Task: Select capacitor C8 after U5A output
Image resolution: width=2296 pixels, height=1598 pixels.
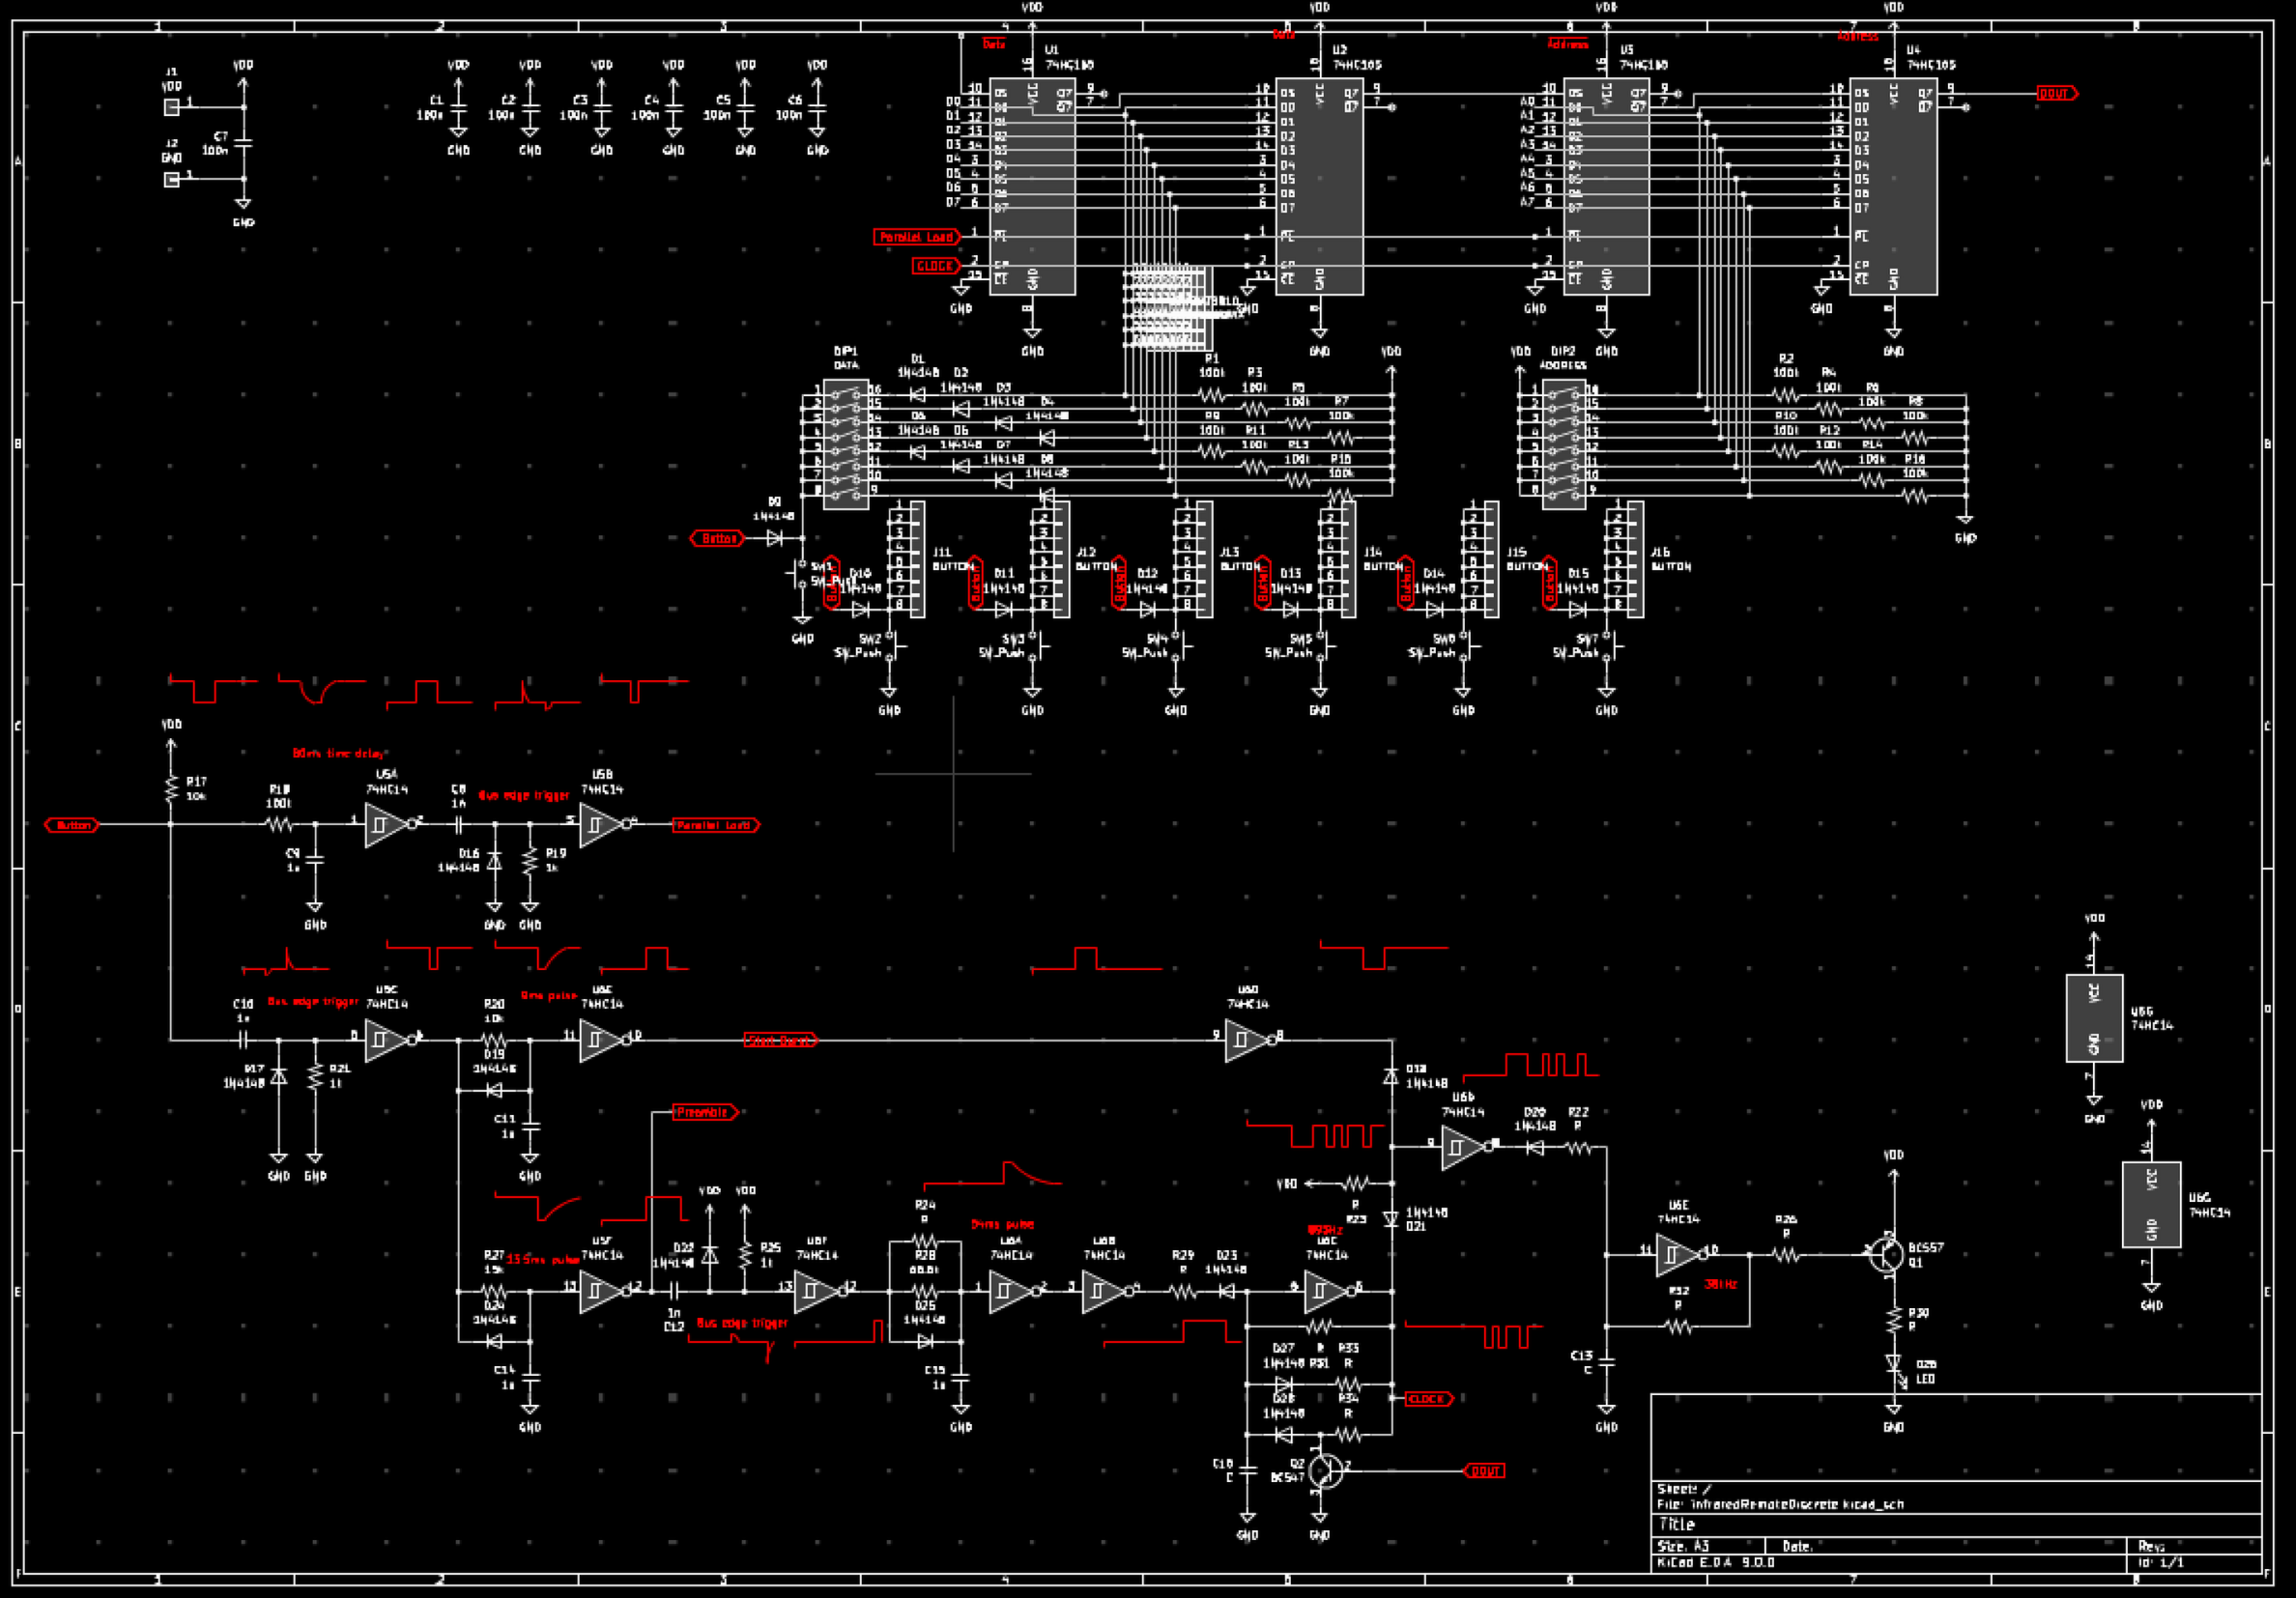Action: pos(458,824)
